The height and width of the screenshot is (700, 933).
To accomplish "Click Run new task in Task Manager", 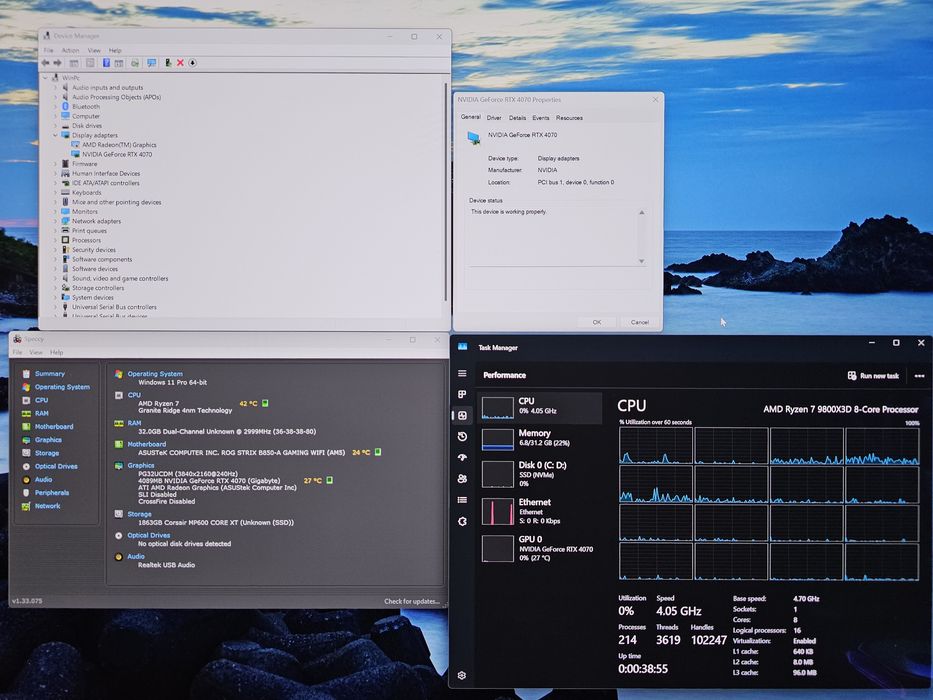I will (873, 376).
